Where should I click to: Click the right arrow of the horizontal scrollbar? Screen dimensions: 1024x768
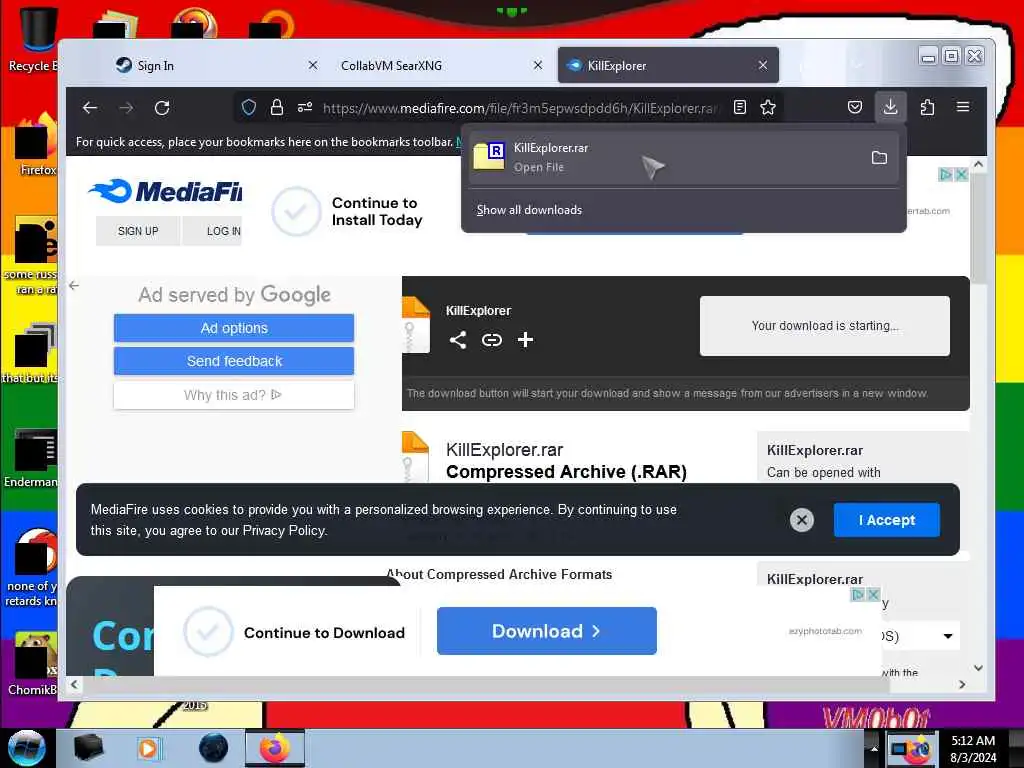pyautogui.click(x=962, y=684)
